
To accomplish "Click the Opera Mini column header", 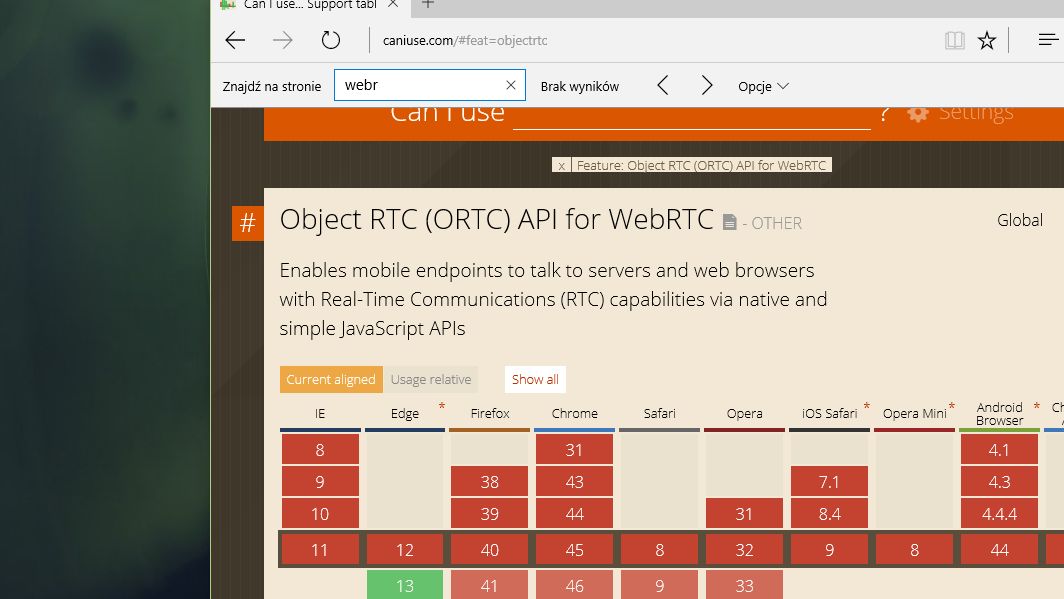I will pyautogui.click(x=914, y=413).
